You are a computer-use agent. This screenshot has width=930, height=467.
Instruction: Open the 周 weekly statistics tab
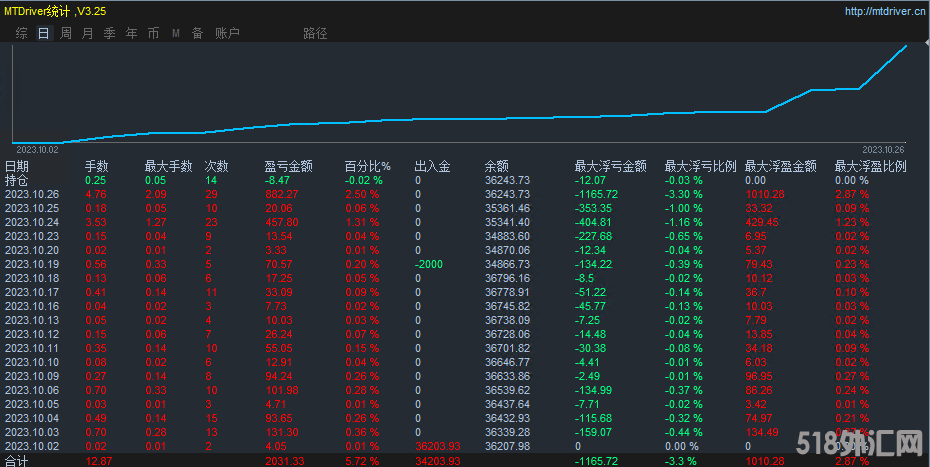pyautogui.click(x=65, y=33)
